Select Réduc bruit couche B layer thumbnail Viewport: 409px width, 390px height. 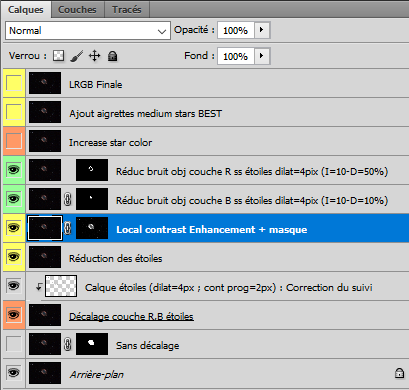coord(45,199)
